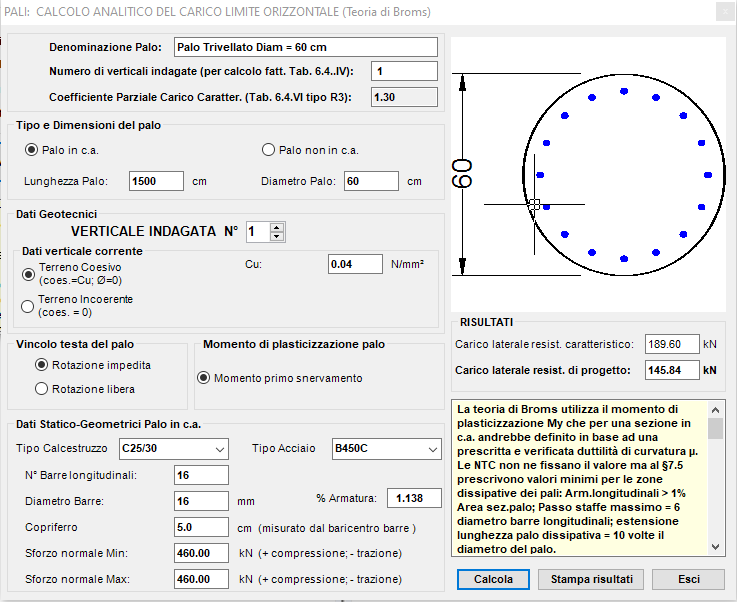
Task: Increase Verticale Indagata number with up arrow
Action: click(x=277, y=227)
